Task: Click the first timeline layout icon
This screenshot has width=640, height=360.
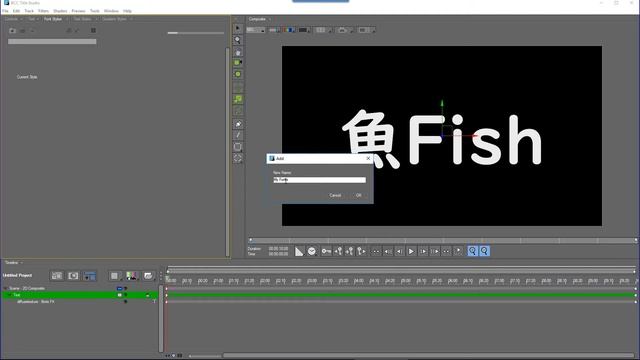Action: [57, 276]
